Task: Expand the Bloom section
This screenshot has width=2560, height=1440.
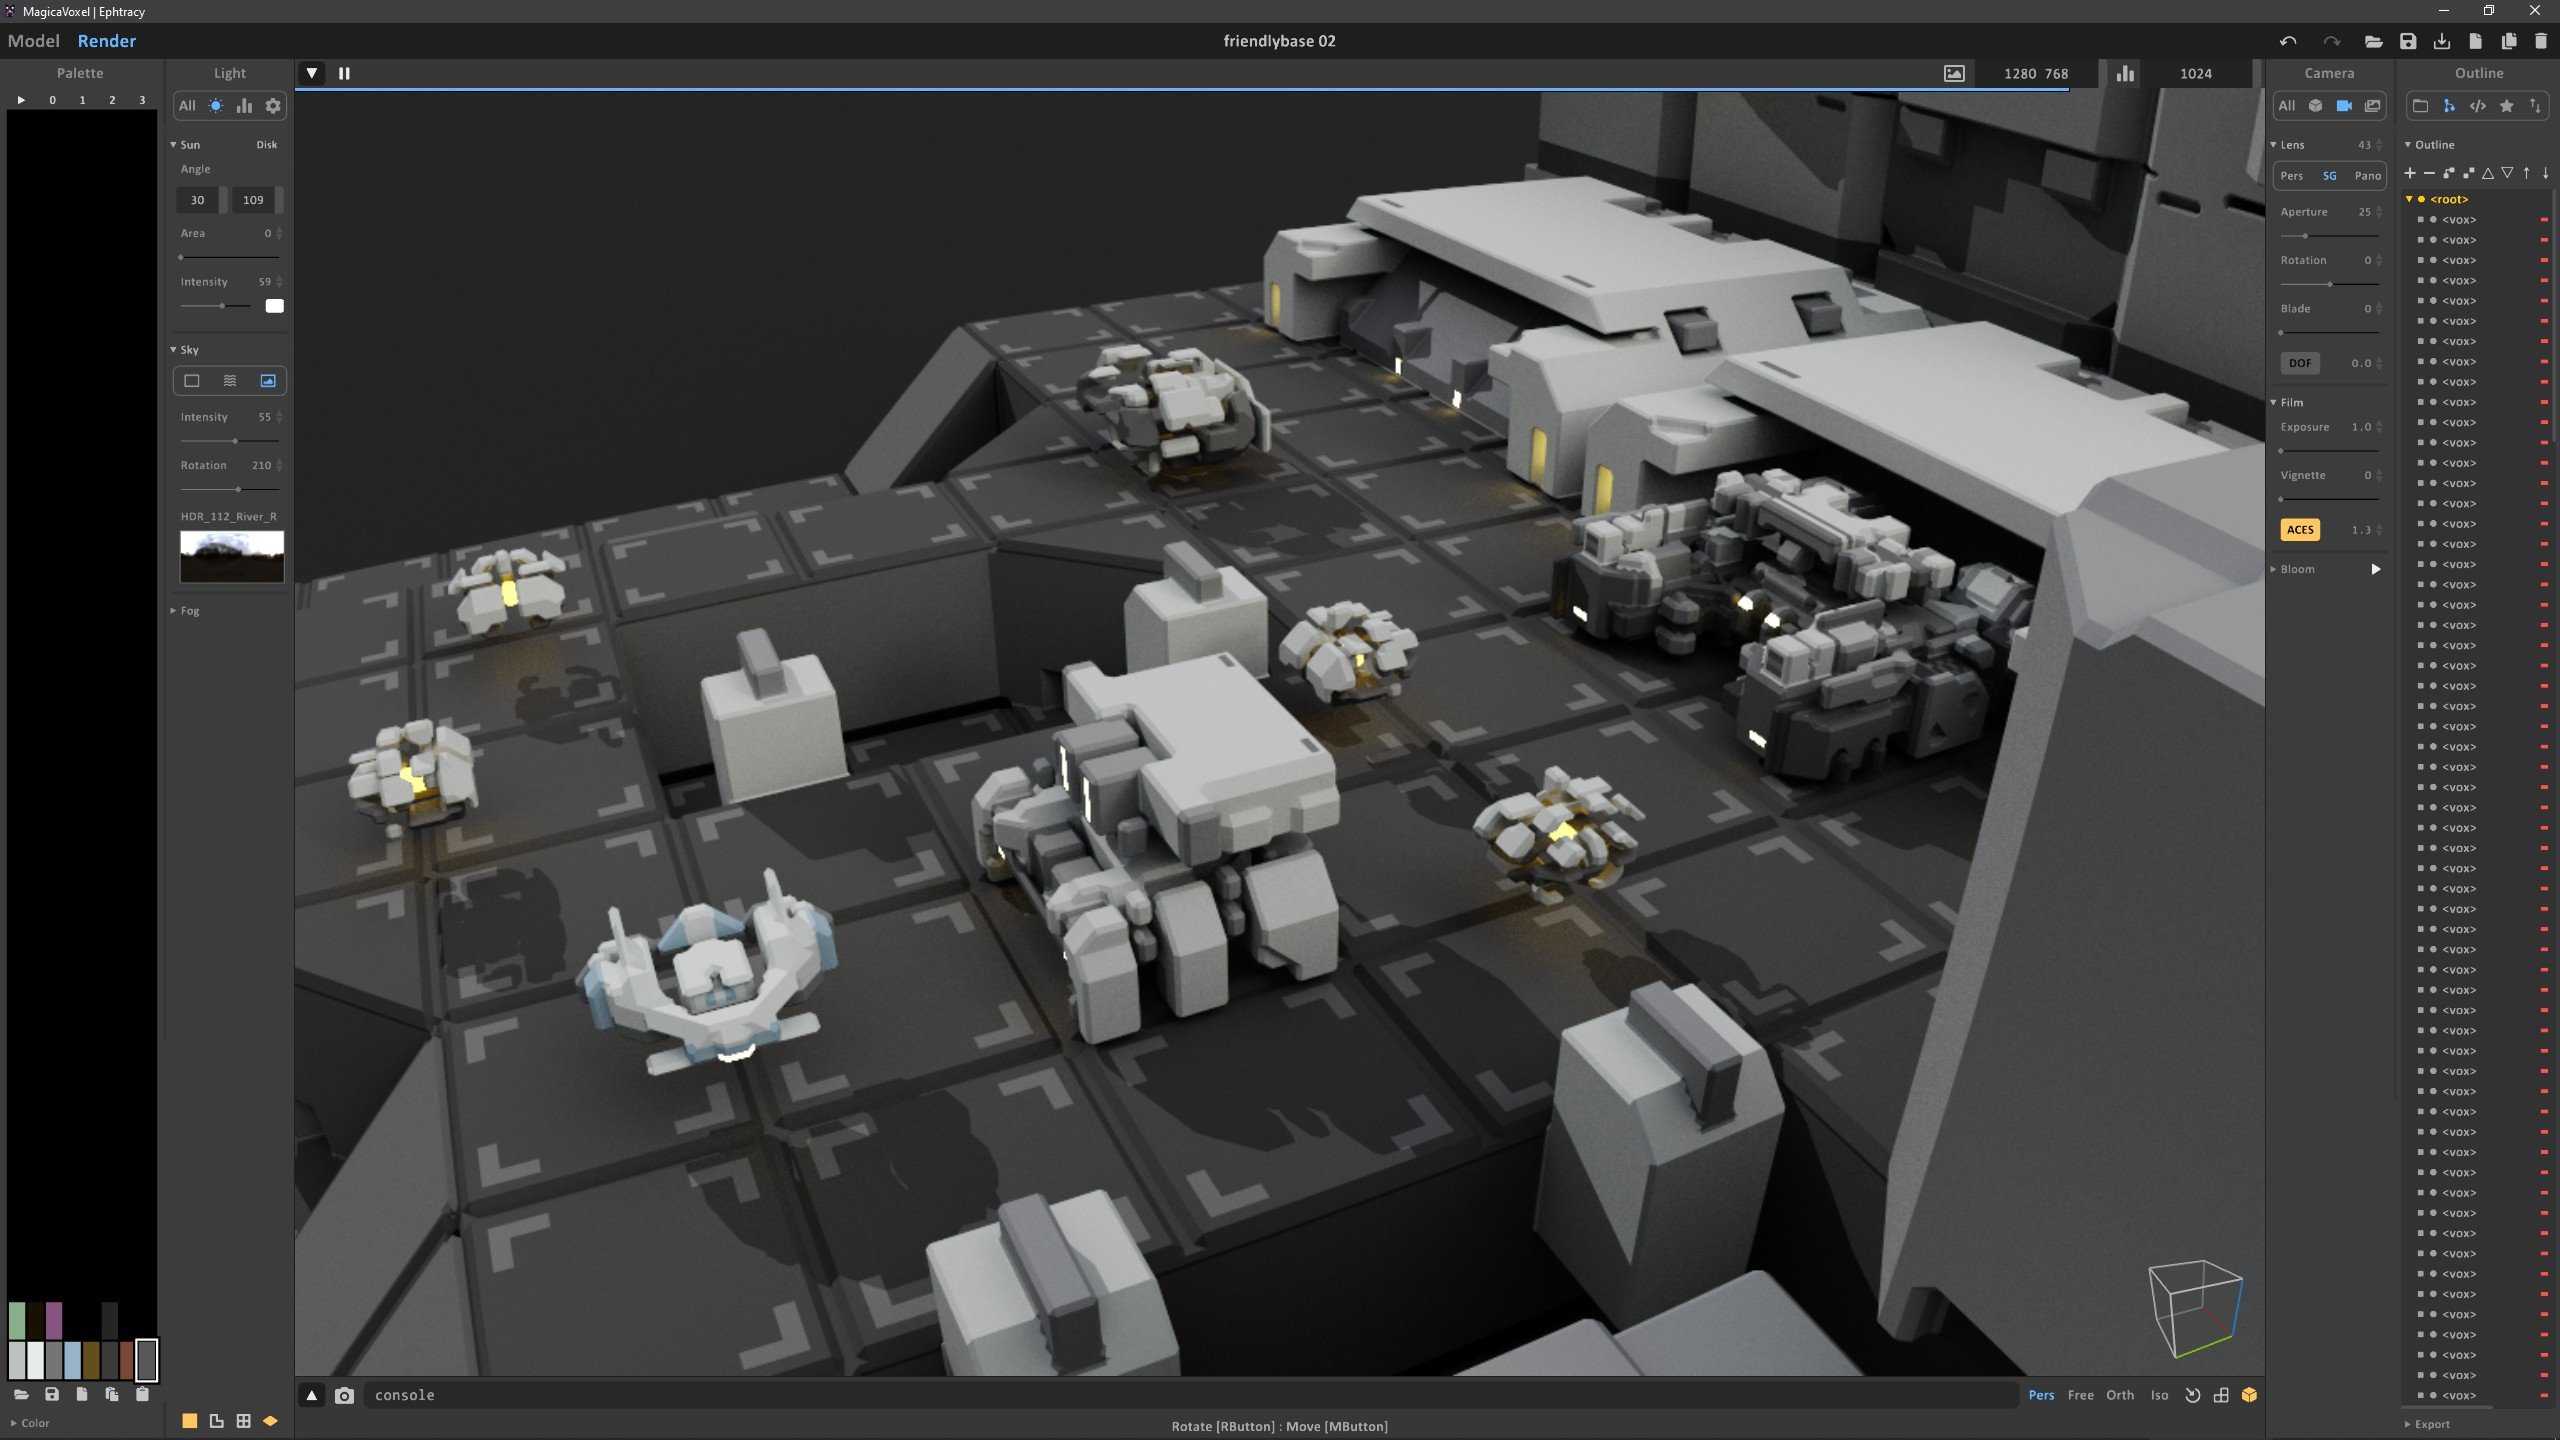Action: click(x=2273, y=569)
